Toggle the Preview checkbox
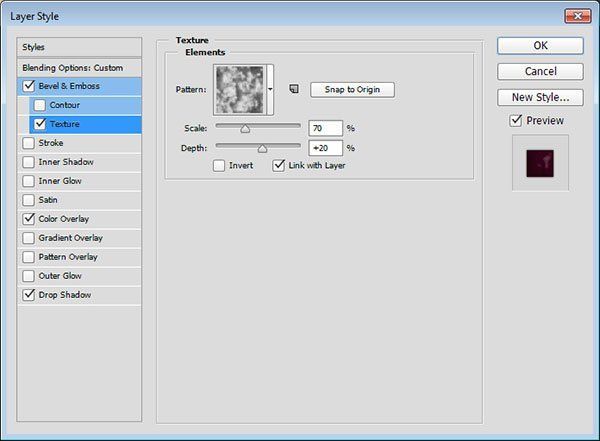Image resolution: width=600 pixels, height=441 pixels. (516, 121)
